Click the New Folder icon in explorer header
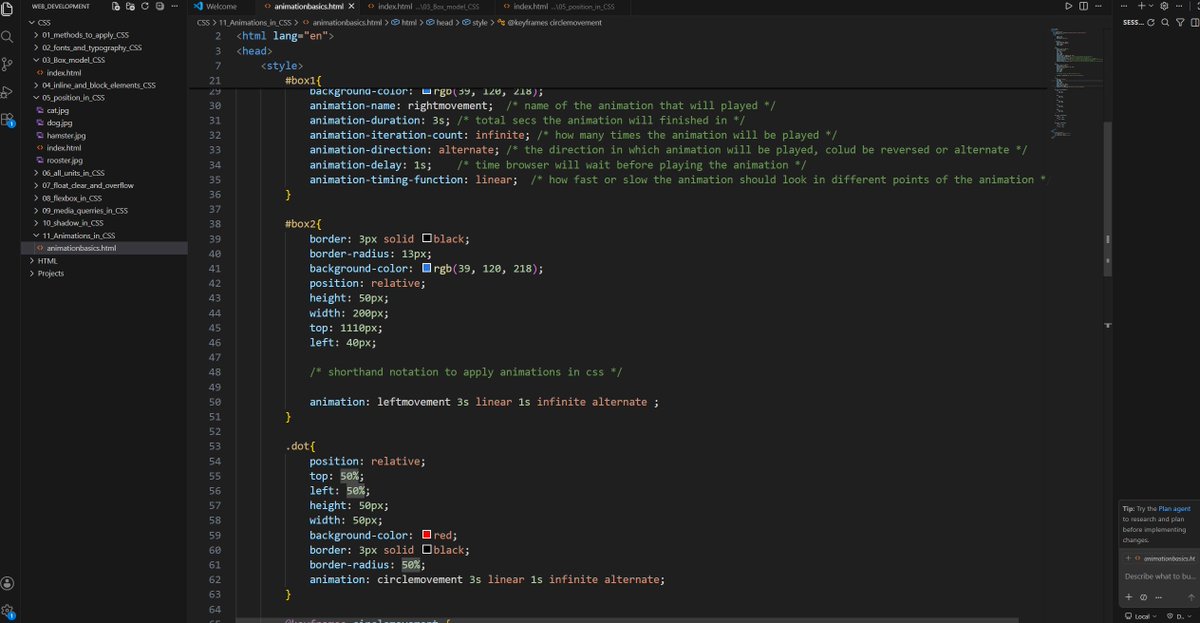1200x623 pixels. 131,6
